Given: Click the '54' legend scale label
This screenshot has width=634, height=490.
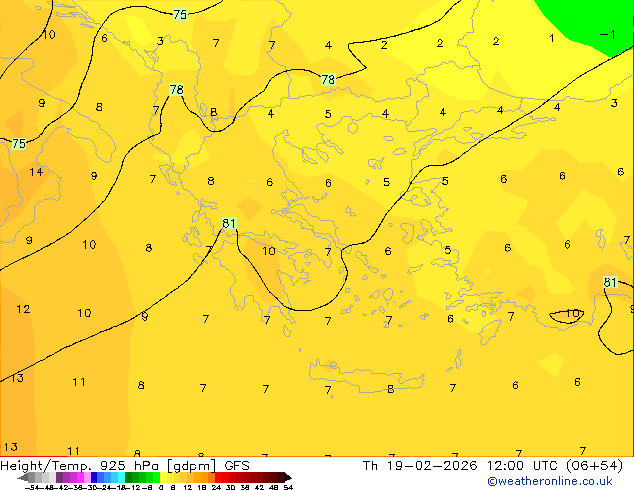Looking at the screenshot, I should coord(288,488).
